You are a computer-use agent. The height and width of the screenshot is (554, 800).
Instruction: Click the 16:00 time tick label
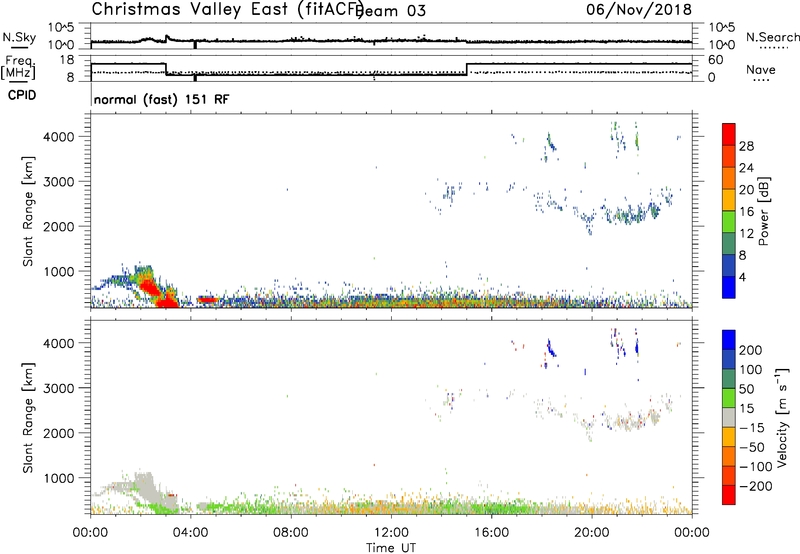point(491,533)
